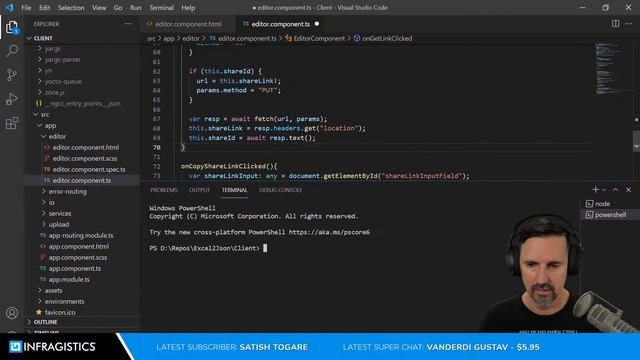Screen dimensions: 640x360
Task: Open the Extensions view
Action: (x=12, y=123)
